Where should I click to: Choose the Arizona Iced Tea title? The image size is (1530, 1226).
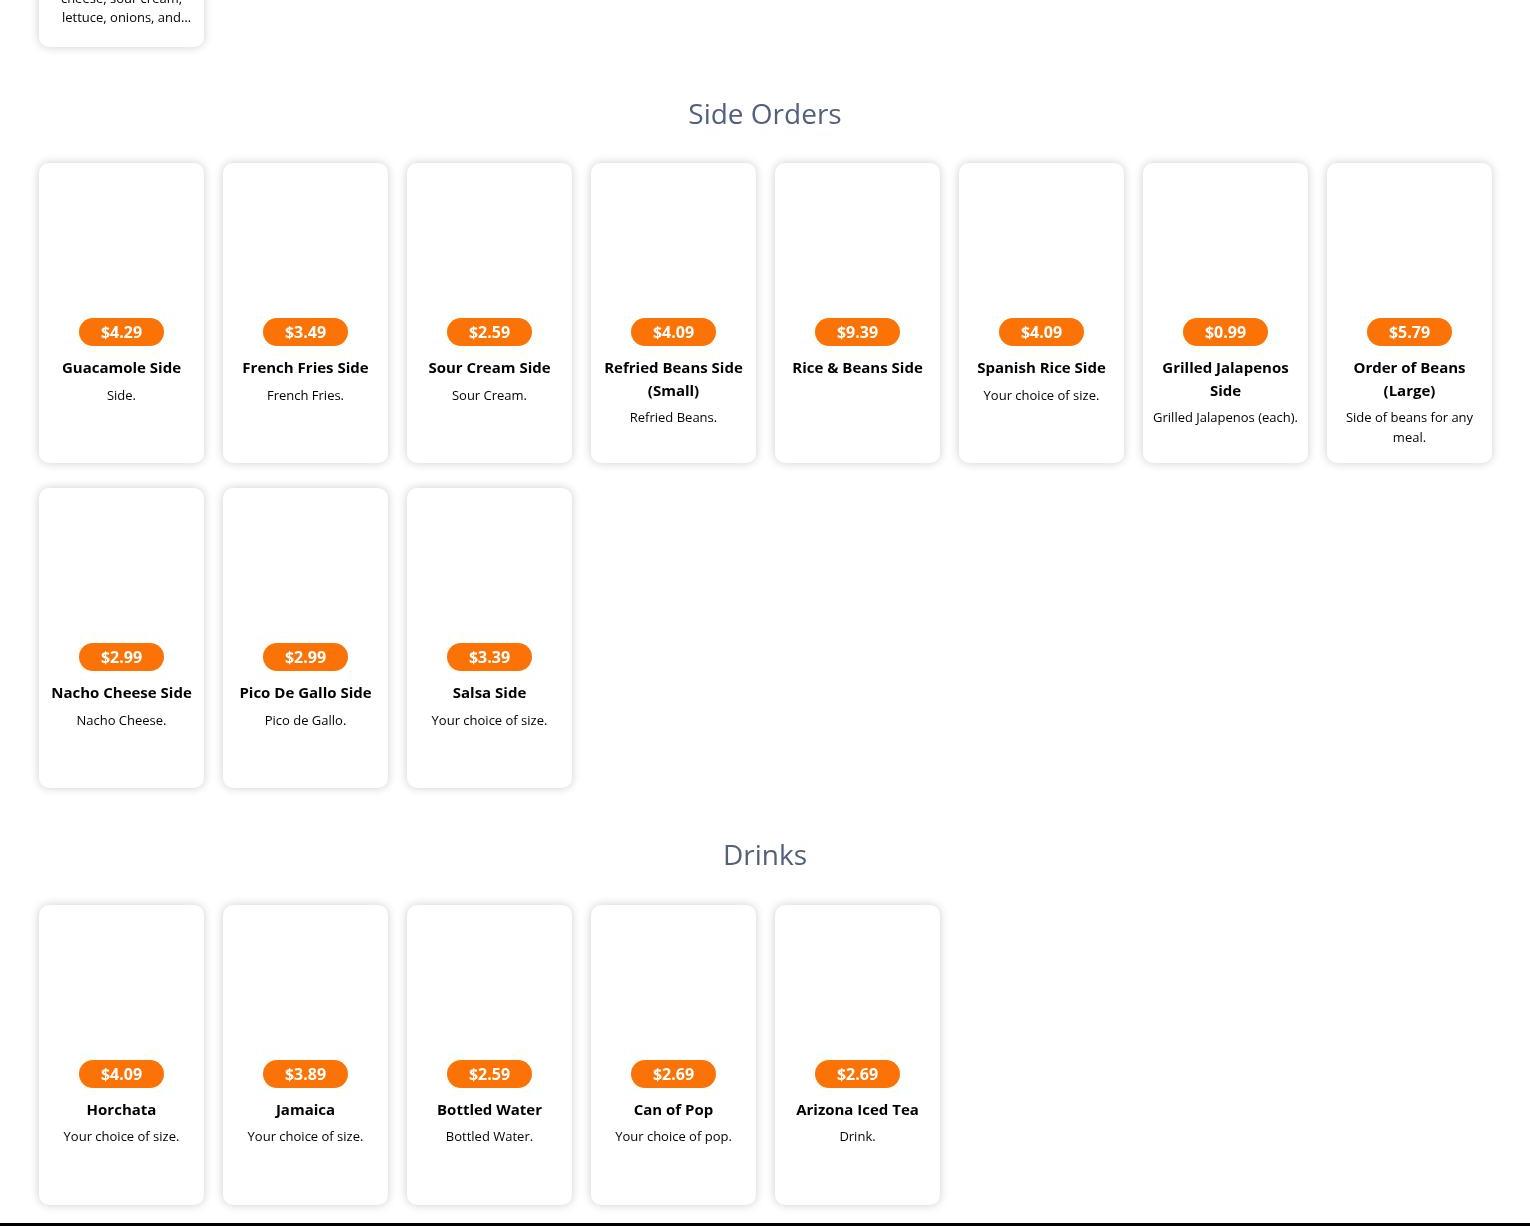[x=857, y=1110]
